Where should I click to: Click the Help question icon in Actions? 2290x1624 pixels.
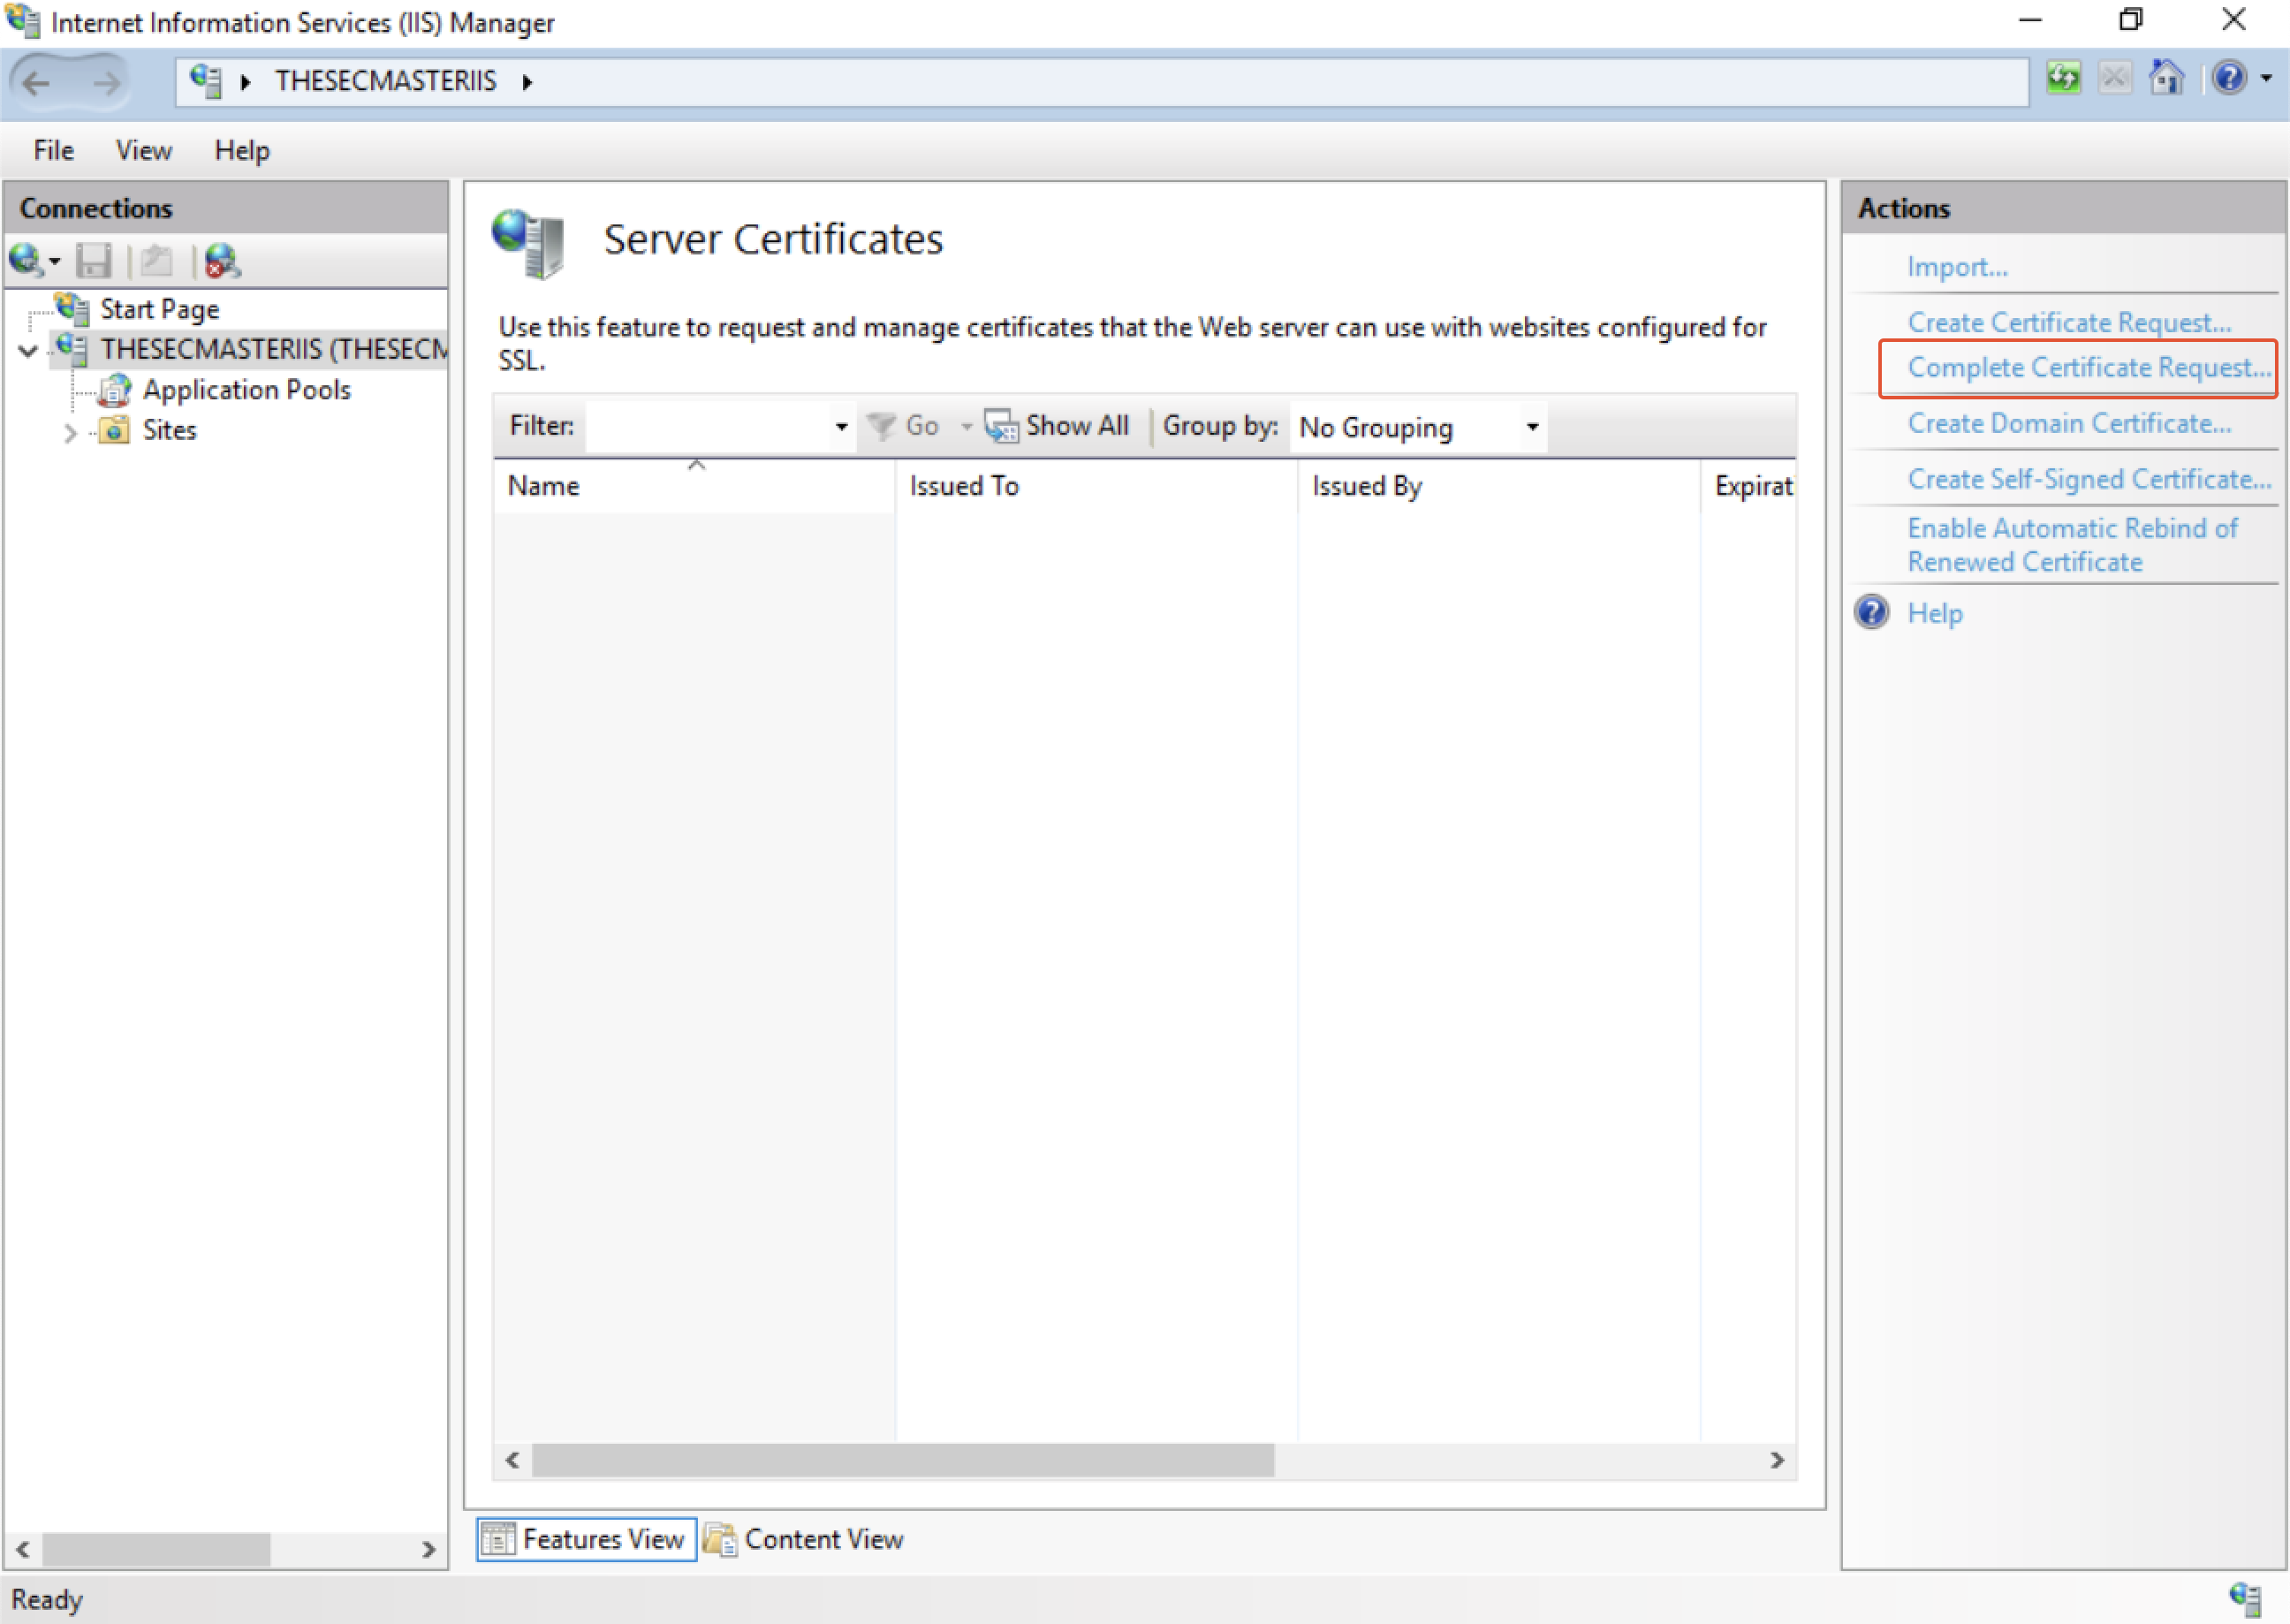click(1871, 612)
